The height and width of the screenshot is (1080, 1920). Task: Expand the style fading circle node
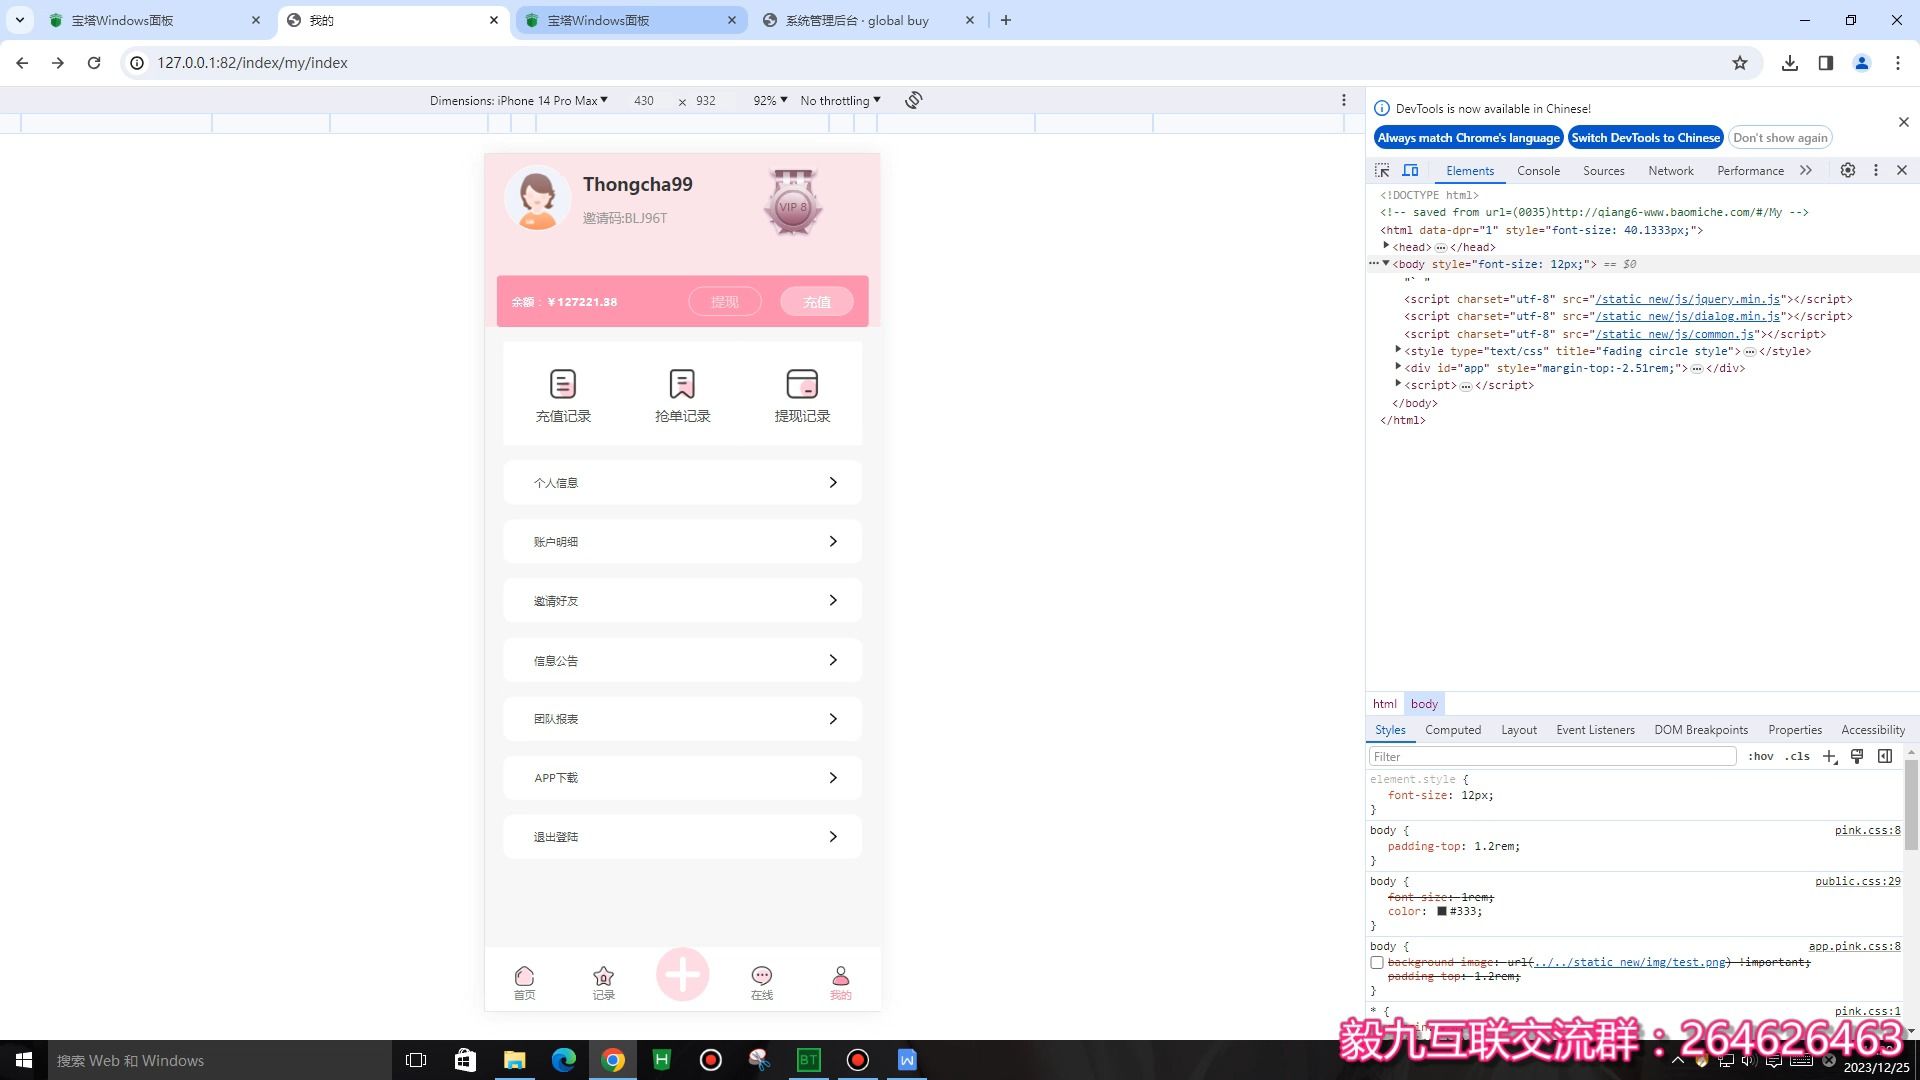1398,350
